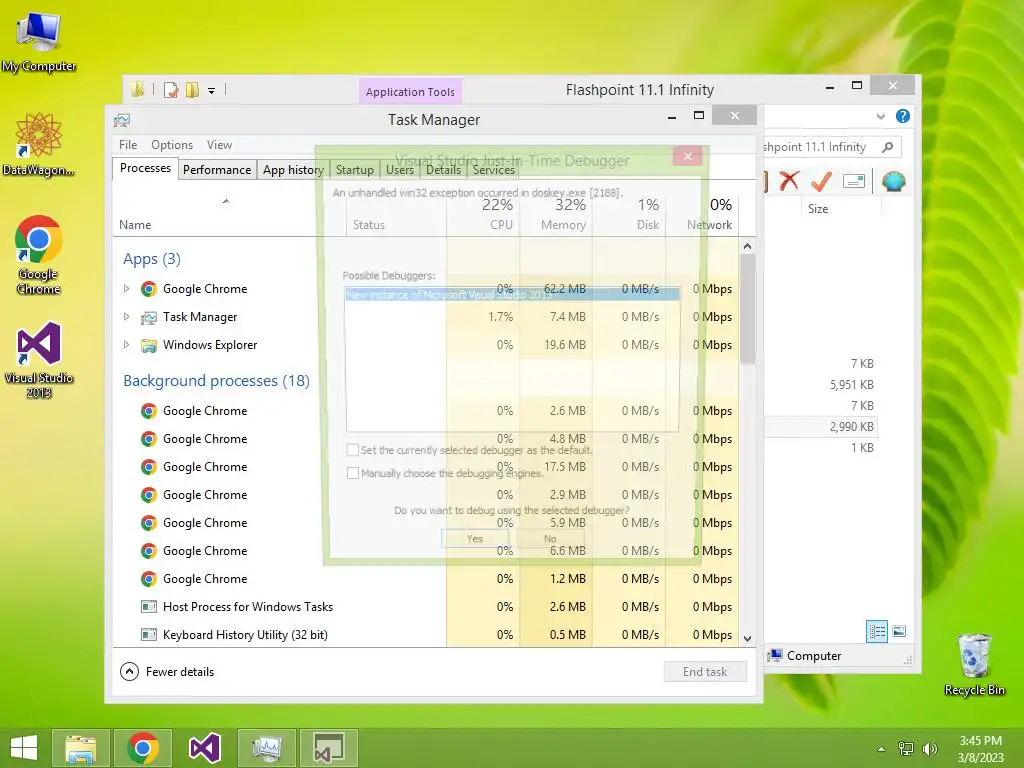Click the Task Manager title bar icon
1024x768 pixels.
point(122,120)
